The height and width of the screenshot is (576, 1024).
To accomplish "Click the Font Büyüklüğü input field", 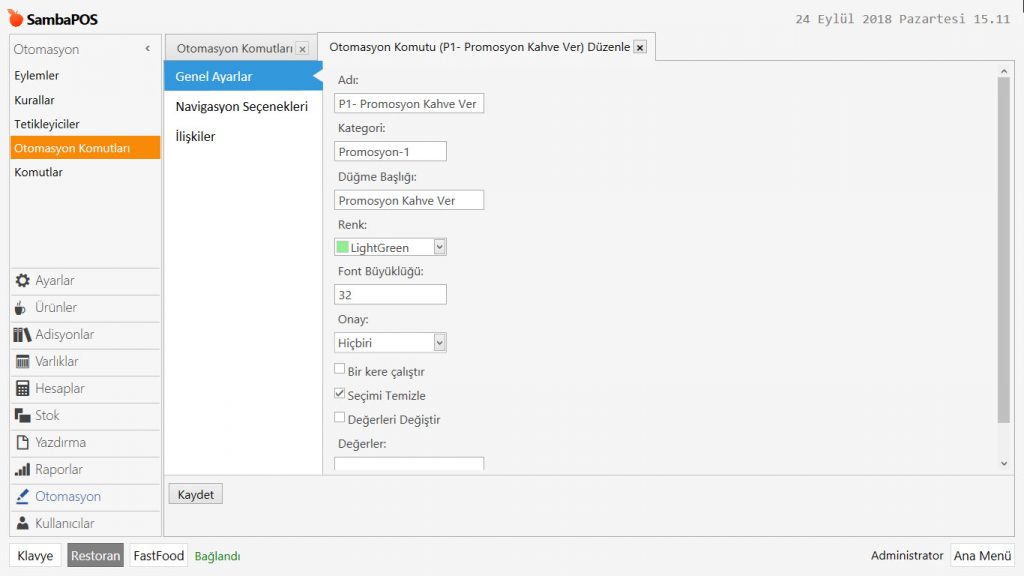I will pyautogui.click(x=390, y=295).
